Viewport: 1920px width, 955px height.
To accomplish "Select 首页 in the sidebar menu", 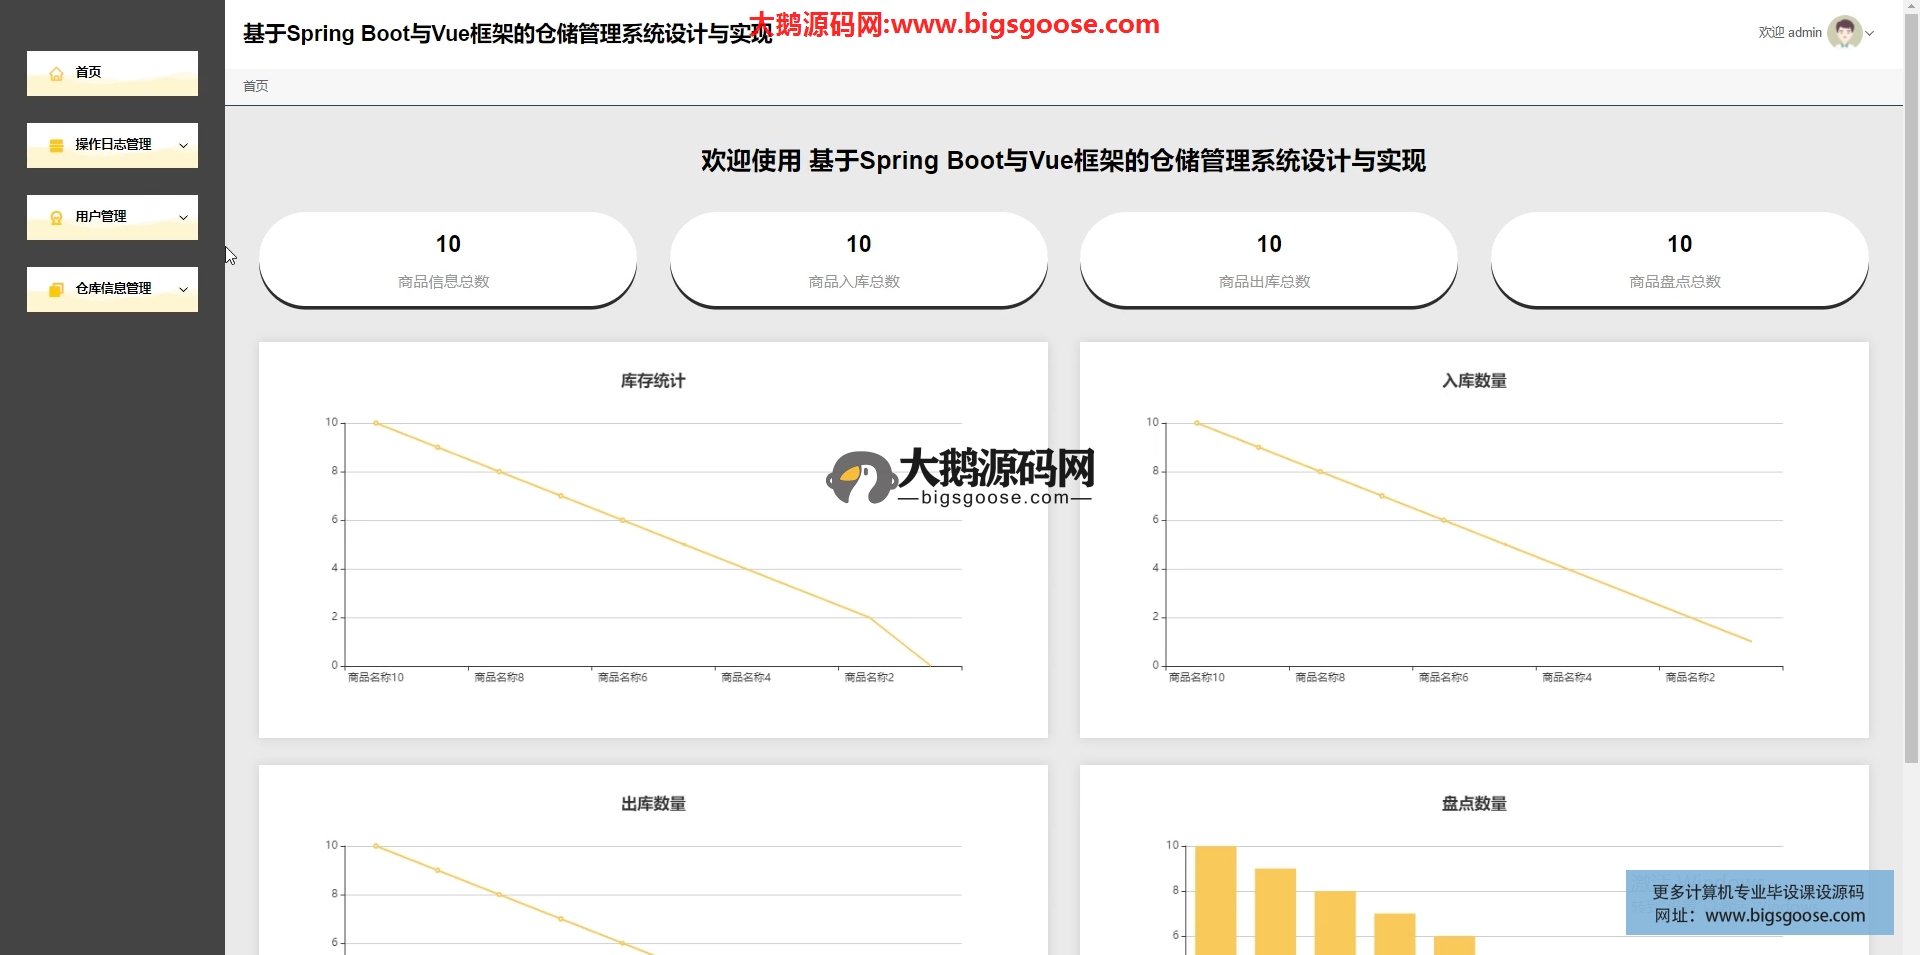I will (88, 72).
